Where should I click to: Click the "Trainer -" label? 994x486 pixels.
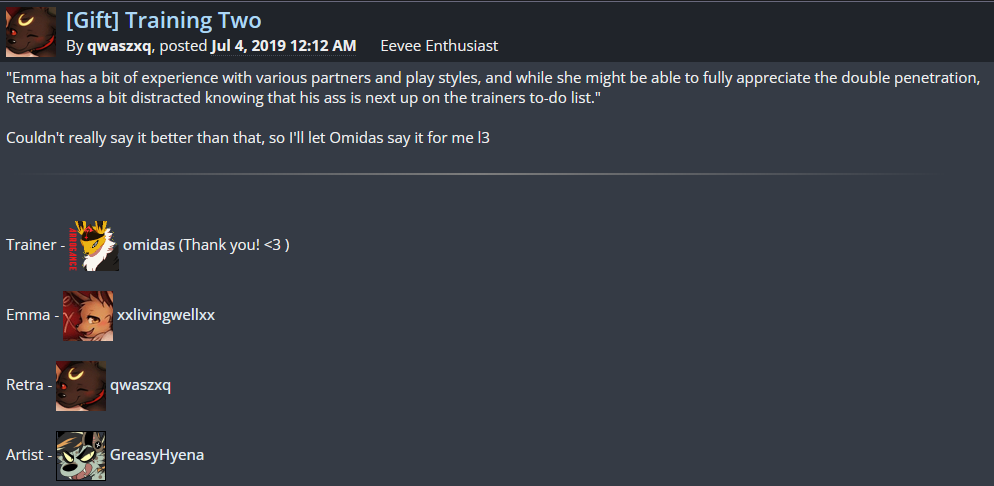(x=35, y=245)
